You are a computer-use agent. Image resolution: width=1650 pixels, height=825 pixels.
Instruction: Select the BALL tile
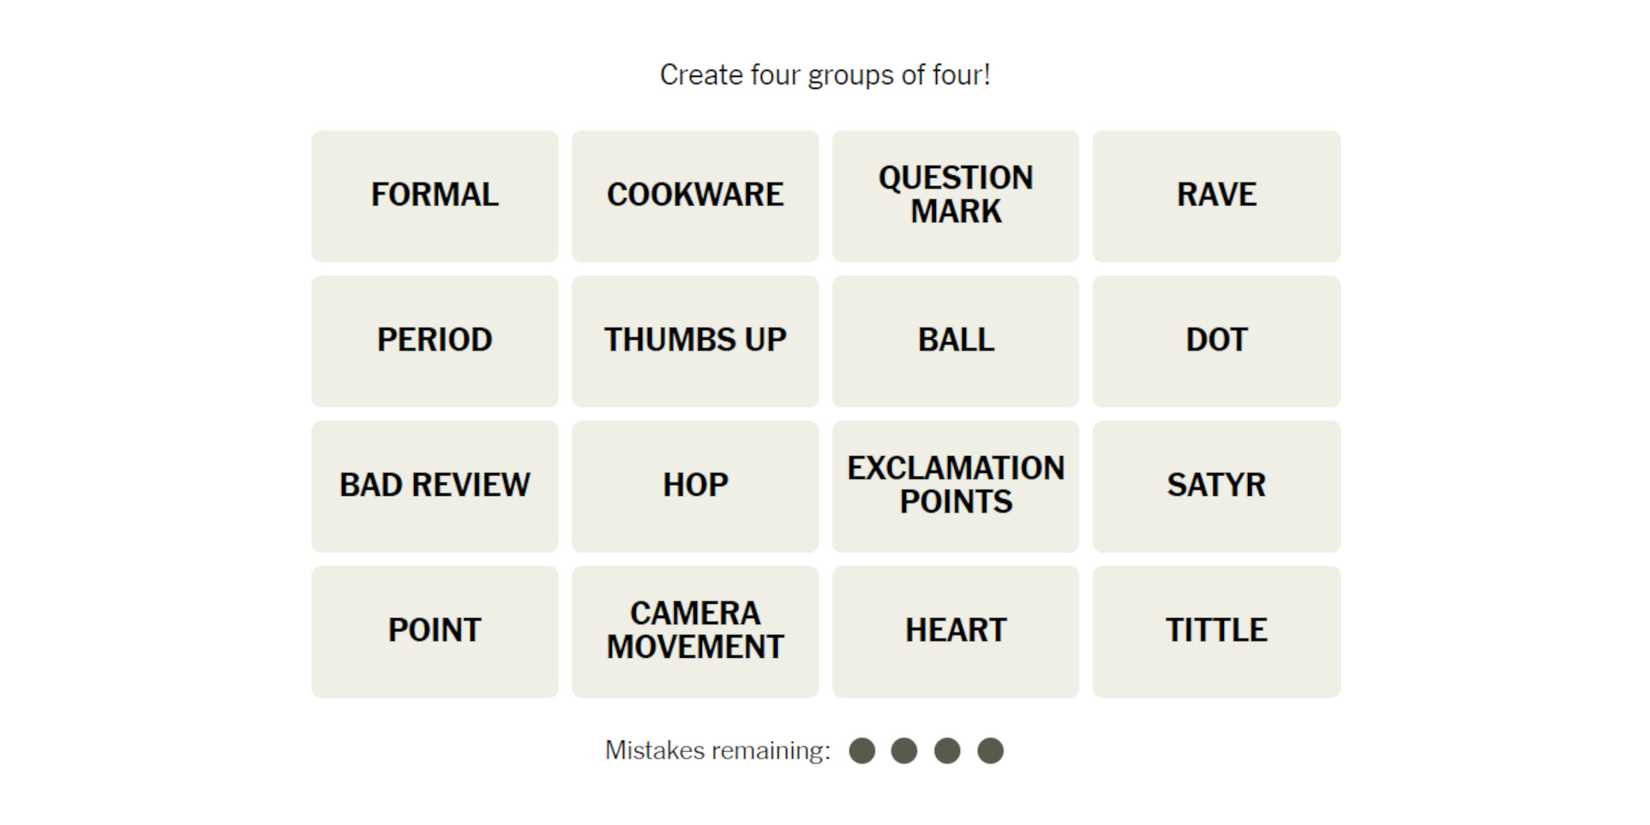955,341
